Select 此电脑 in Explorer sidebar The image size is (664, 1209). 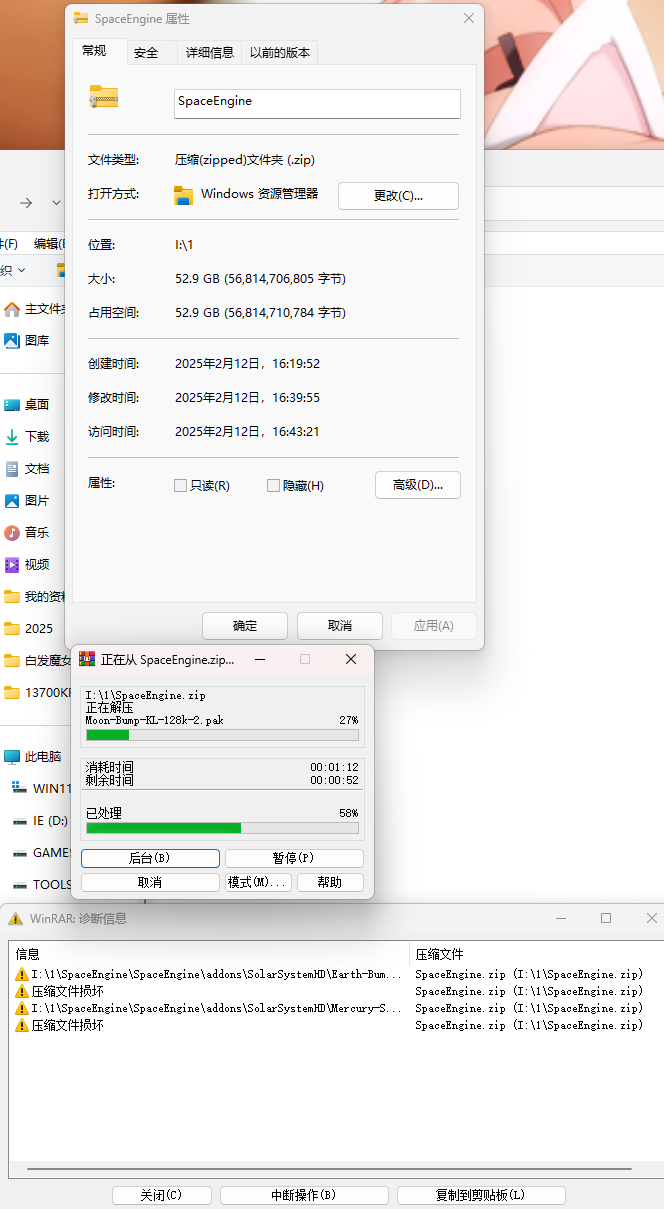[43, 757]
